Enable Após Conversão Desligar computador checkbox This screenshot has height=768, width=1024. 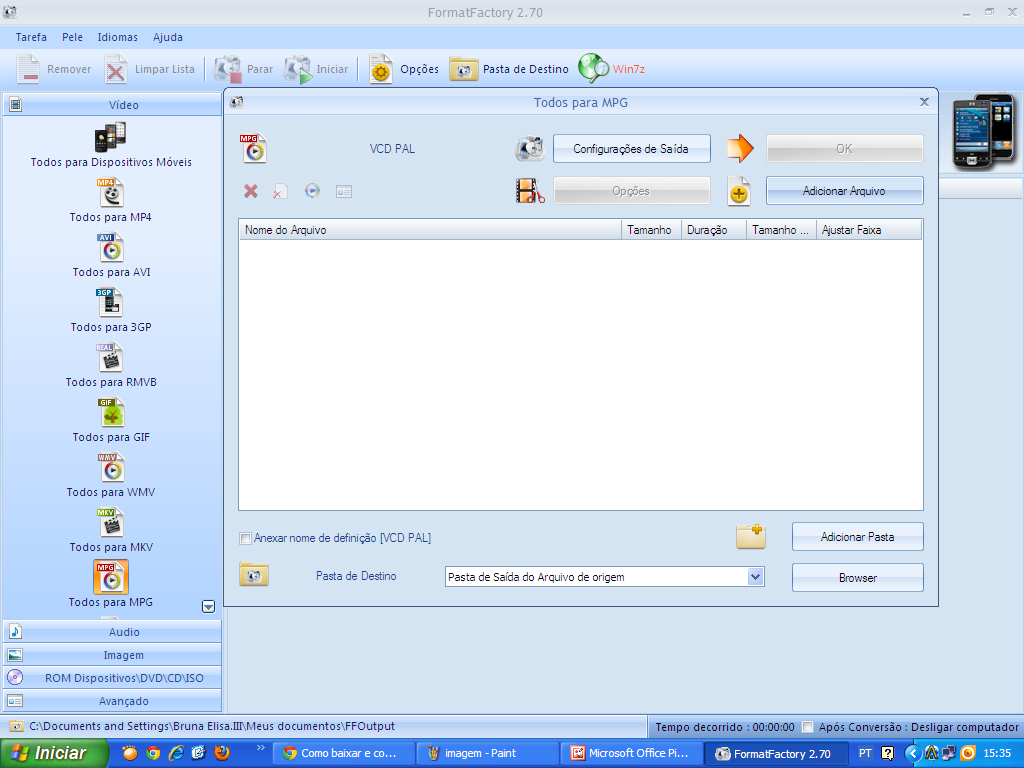(808, 727)
